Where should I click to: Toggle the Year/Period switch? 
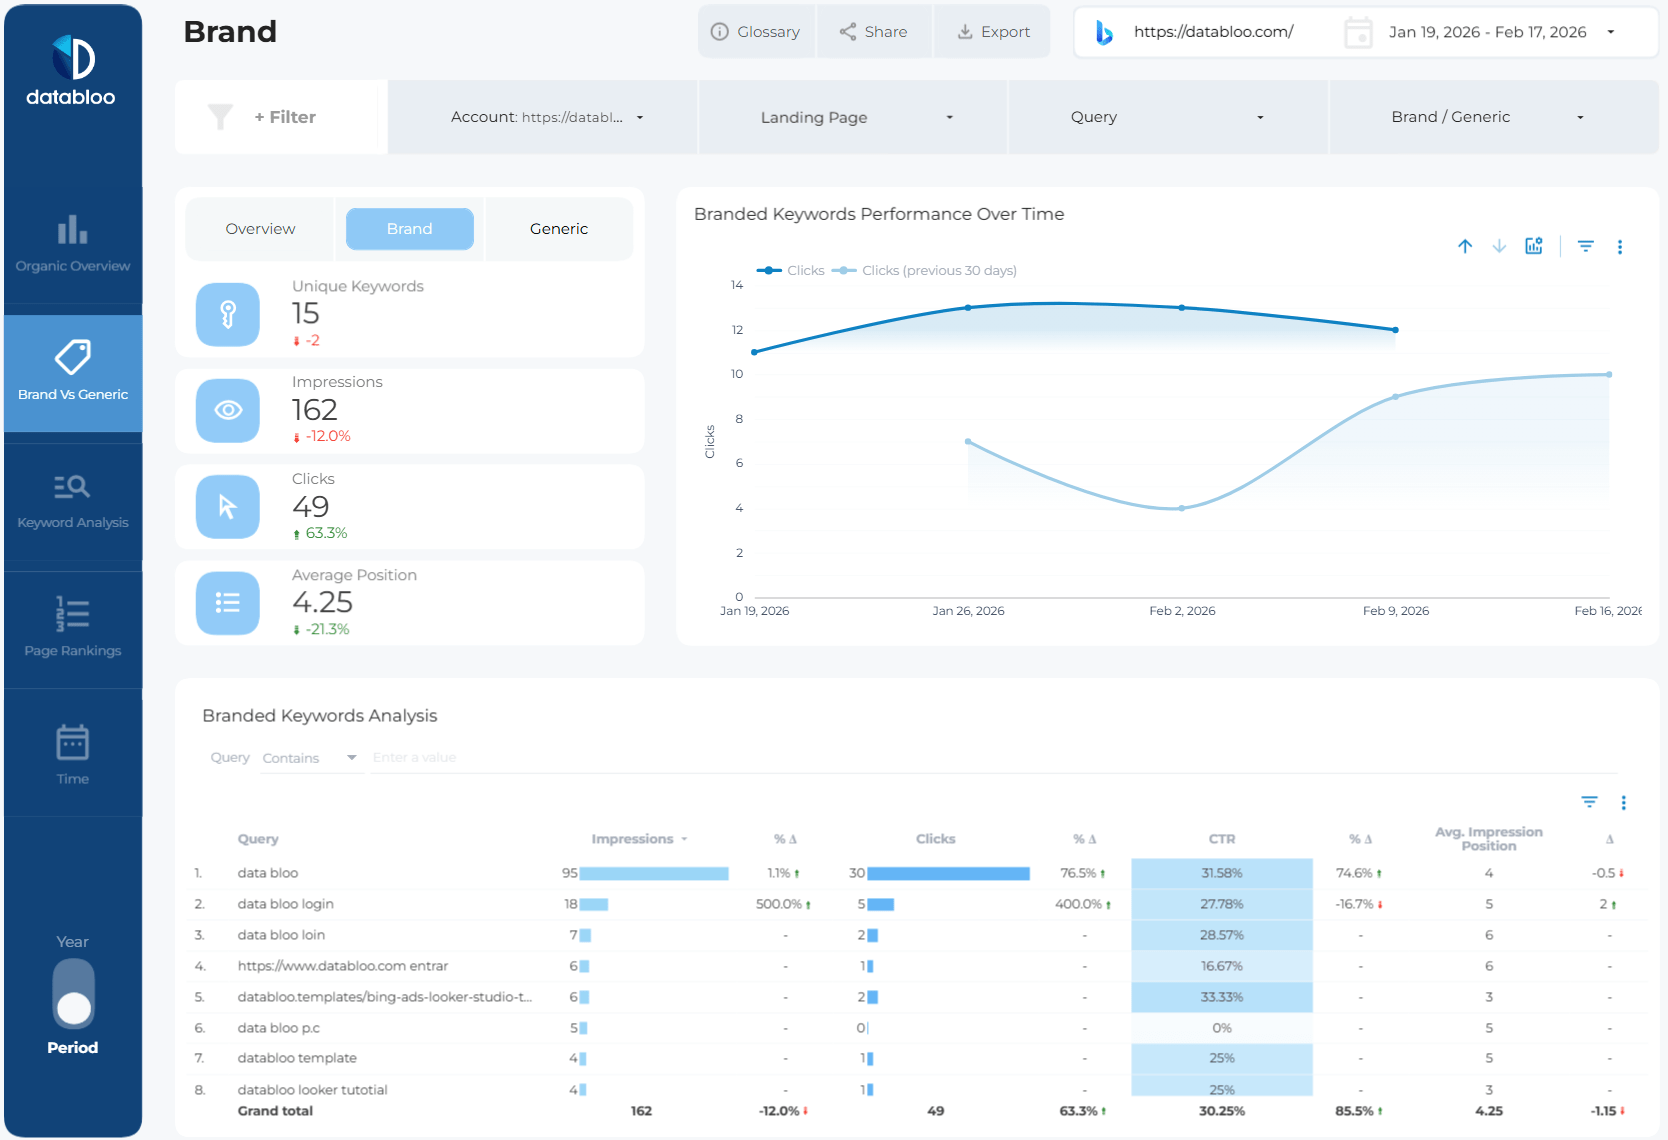click(x=73, y=993)
